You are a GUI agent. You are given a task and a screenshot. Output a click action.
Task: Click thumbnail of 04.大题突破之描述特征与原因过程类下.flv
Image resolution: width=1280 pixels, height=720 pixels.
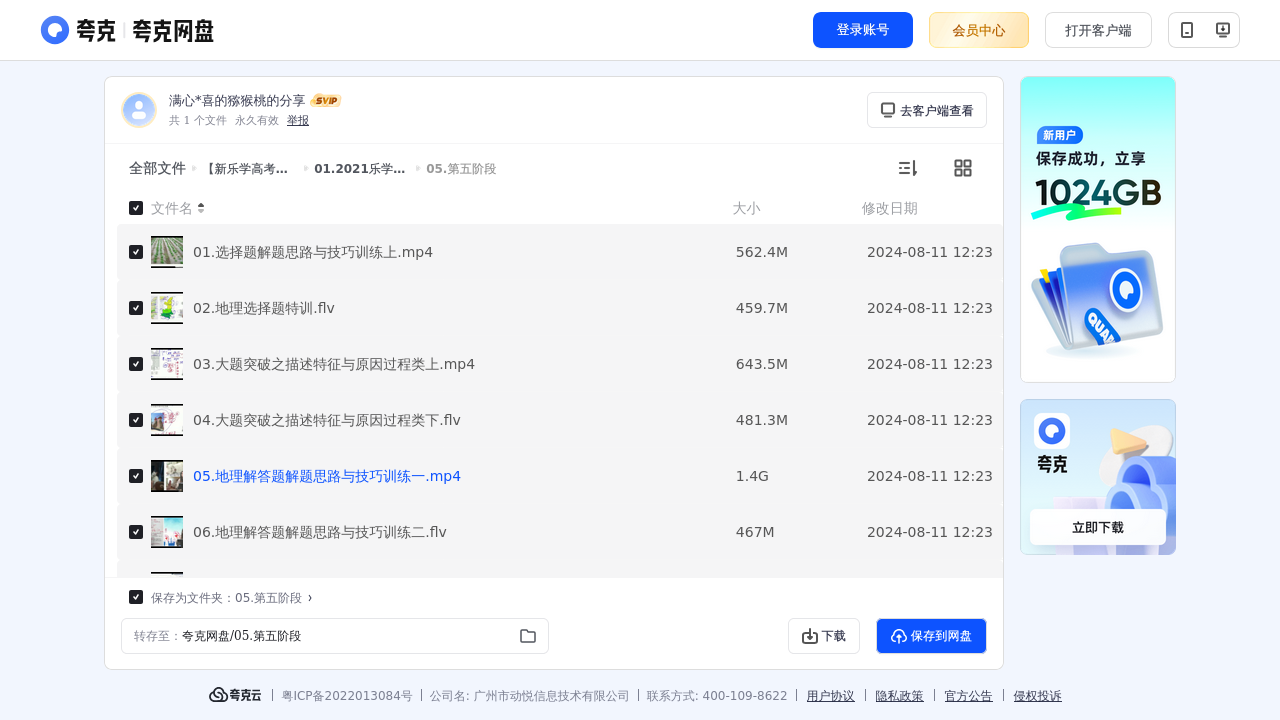tap(167, 420)
